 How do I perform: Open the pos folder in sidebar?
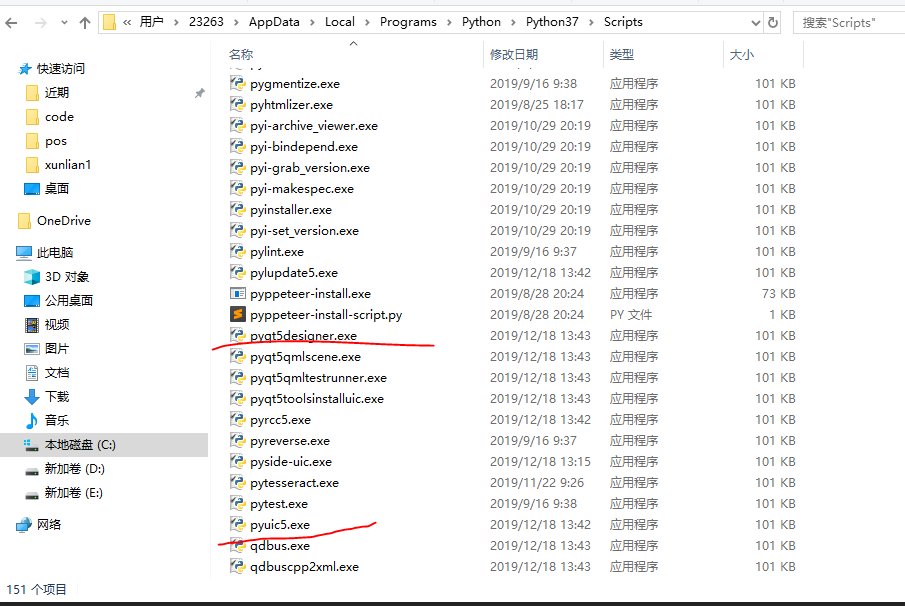[x=56, y=141]
